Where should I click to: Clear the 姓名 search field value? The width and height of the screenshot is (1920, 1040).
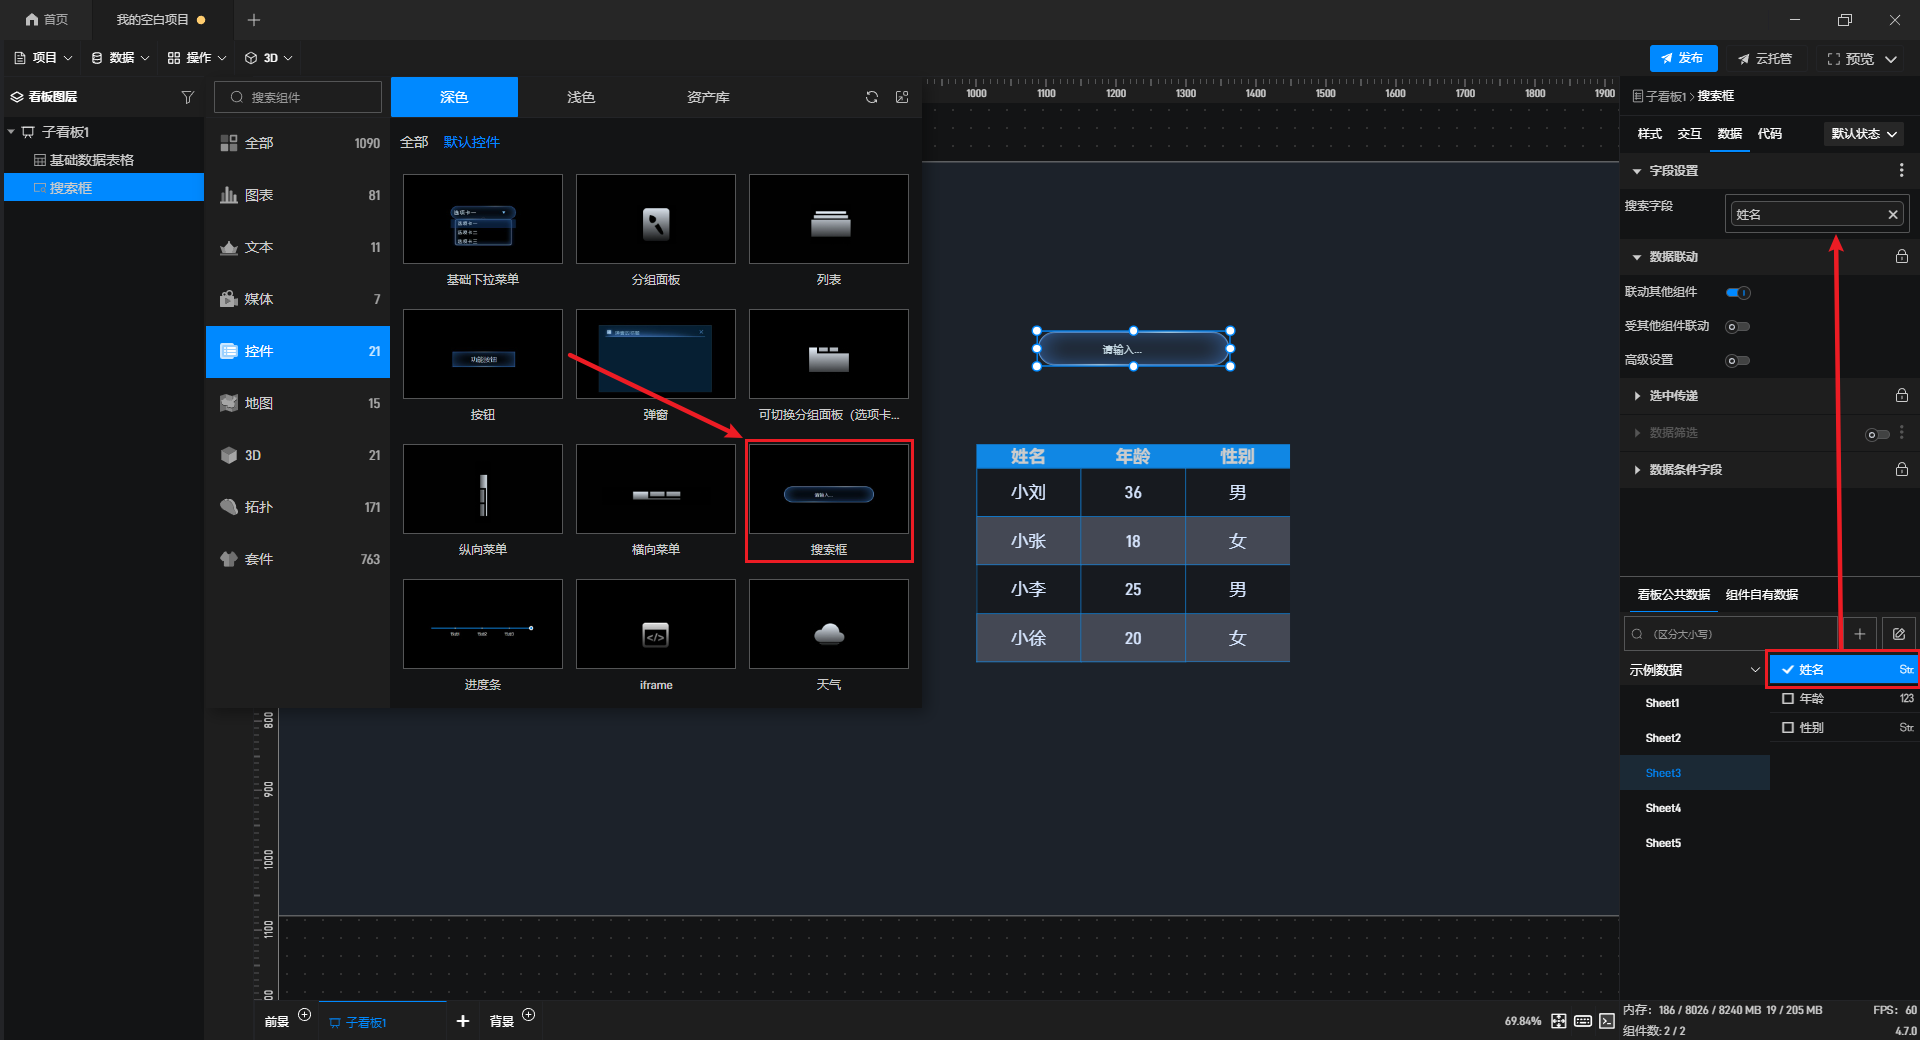coord(1892,215)
